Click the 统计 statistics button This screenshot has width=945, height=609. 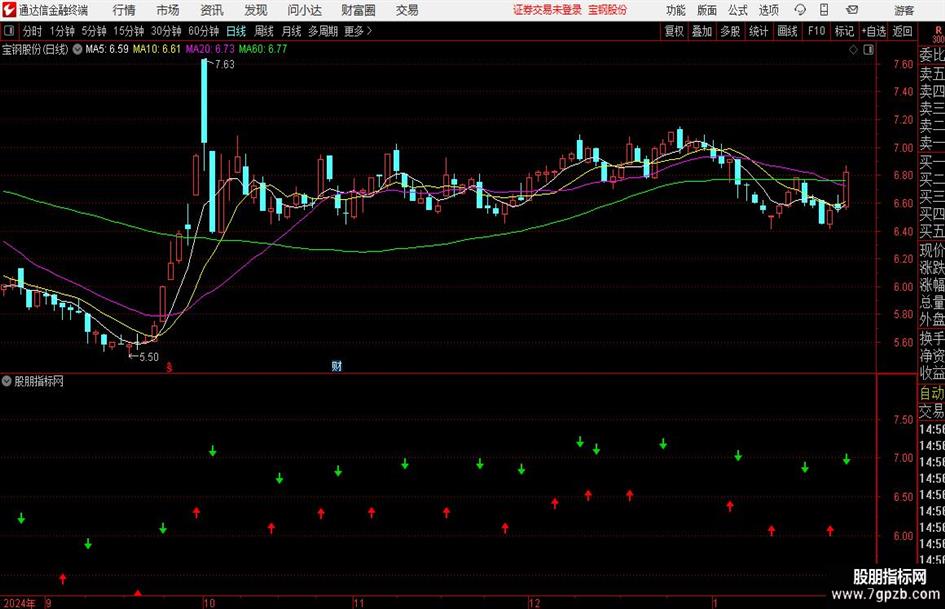pyautogui.click(x=758, y=31)
